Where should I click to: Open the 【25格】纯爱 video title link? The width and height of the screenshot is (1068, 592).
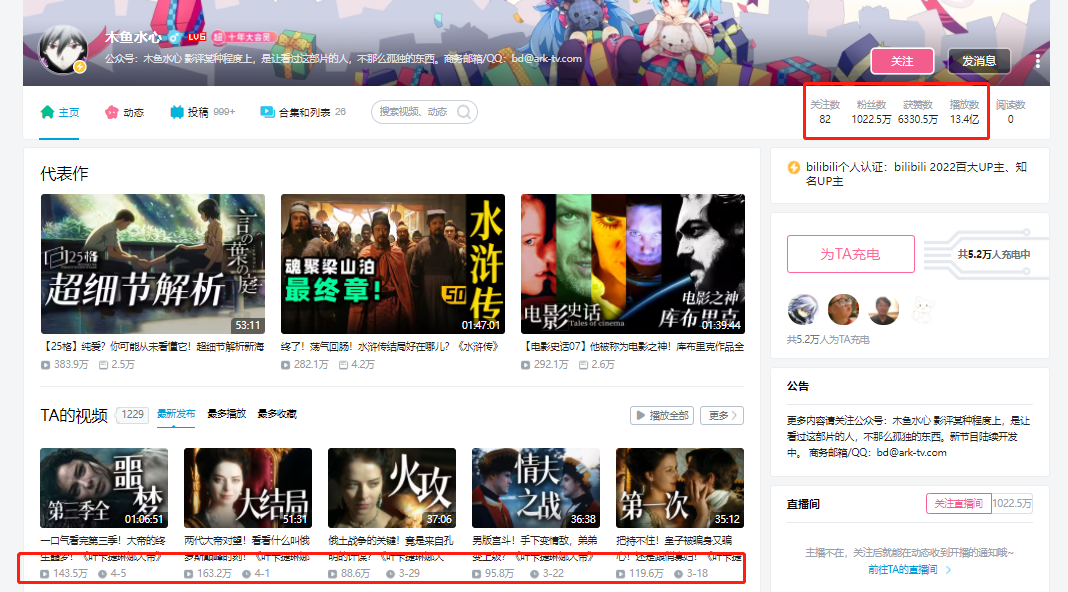tap(153, 347)
